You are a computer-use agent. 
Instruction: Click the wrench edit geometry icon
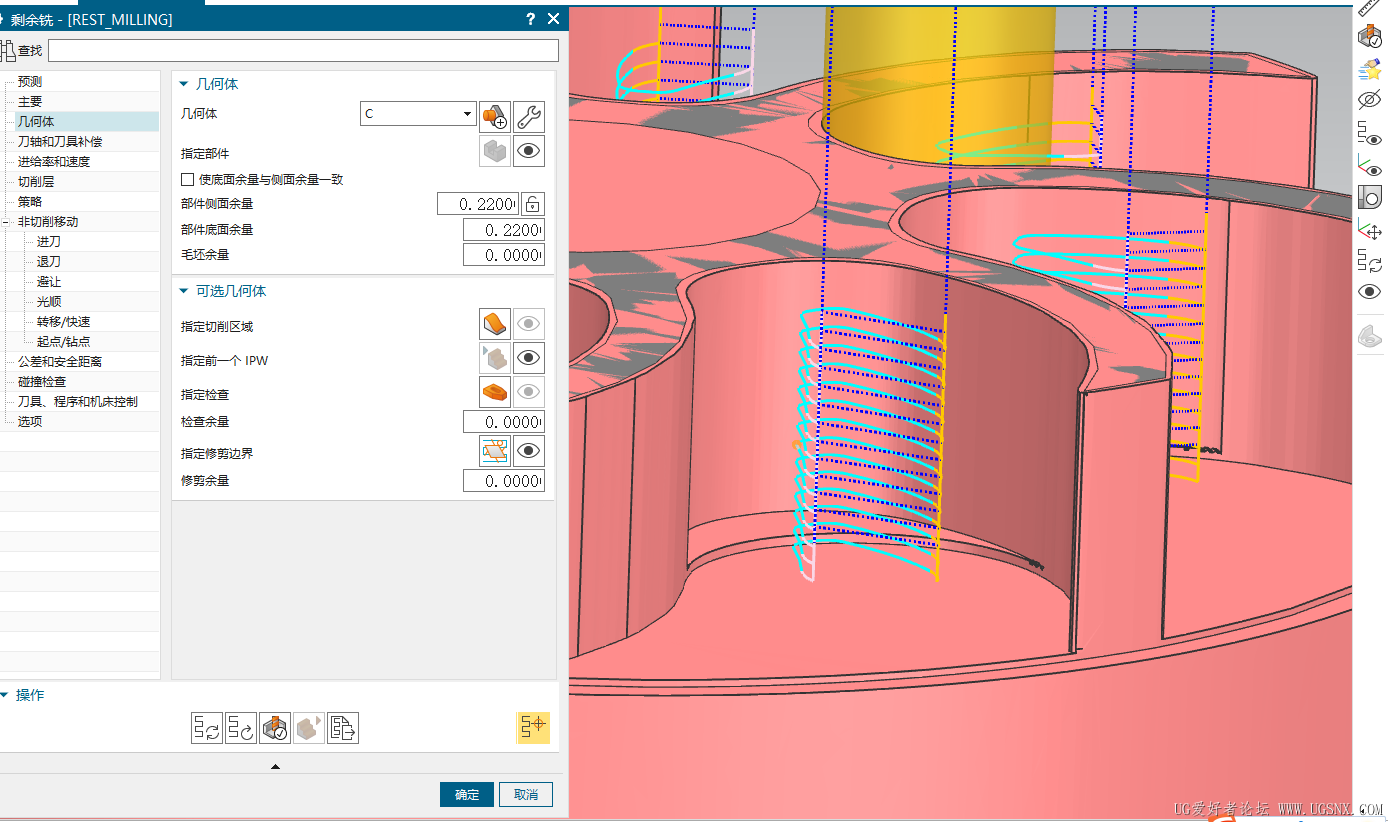point(529,116)
